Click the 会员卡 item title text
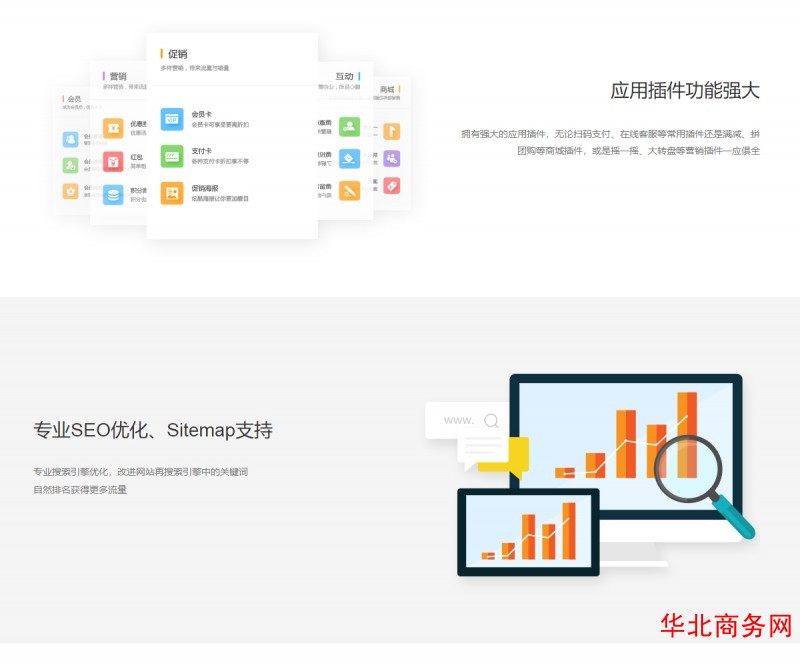Image resolution: width=800 pixels, height=671 pixels. (202, 114)
